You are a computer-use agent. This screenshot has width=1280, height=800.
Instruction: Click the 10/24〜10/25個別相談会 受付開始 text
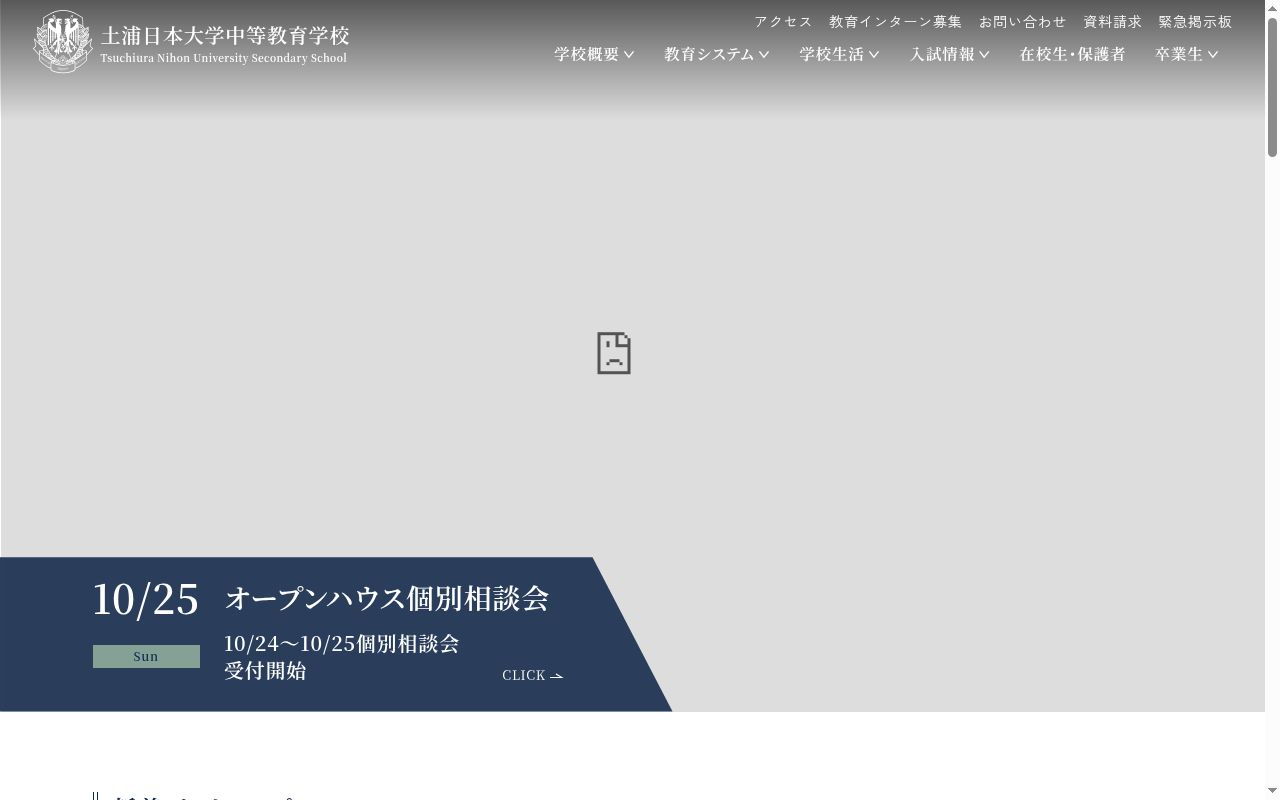pyautogui.click(x=341, y=657)
